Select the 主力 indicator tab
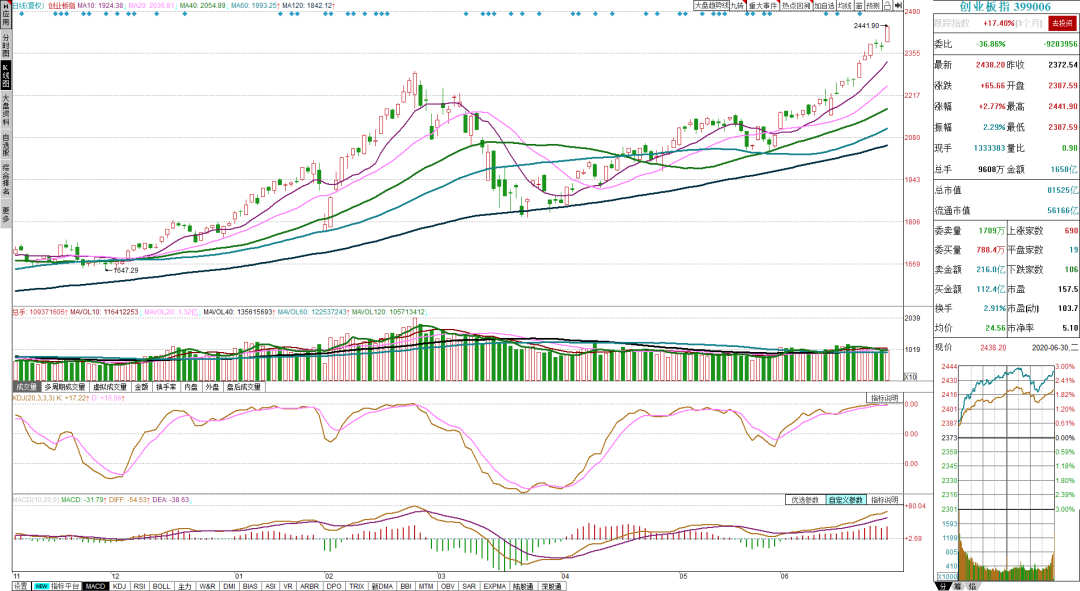Image resolution: width=1080 pixels, height=591 pixels. 185,586
